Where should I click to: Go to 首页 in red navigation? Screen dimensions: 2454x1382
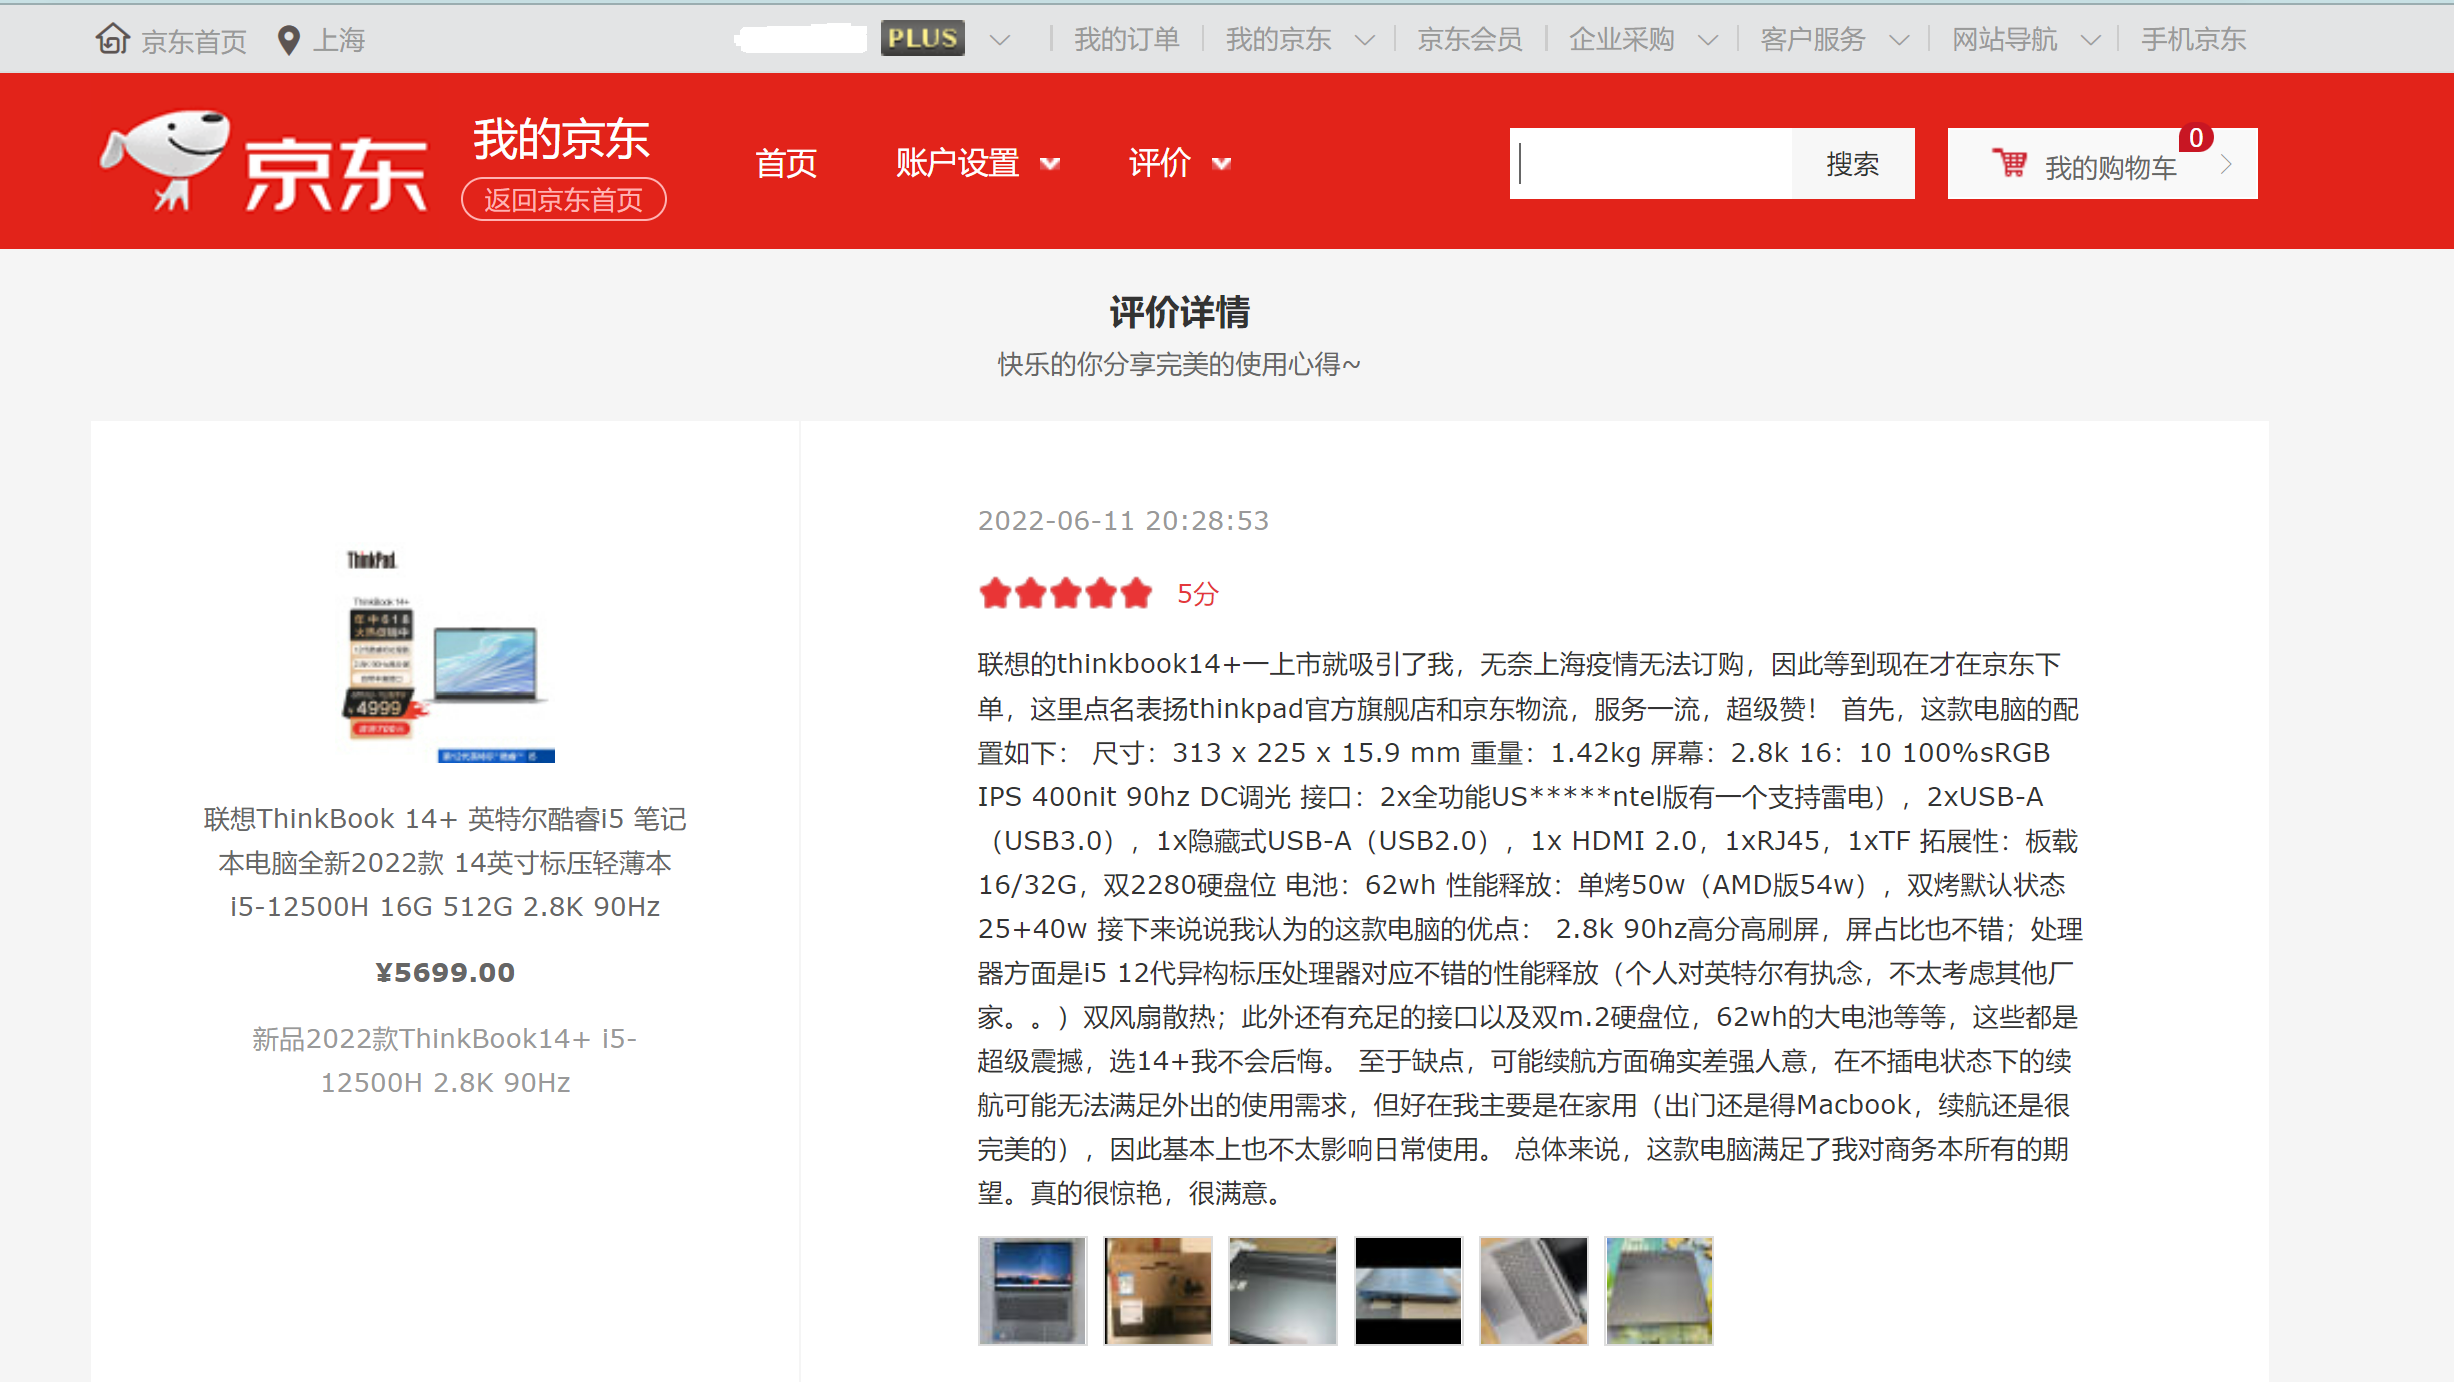786,163
